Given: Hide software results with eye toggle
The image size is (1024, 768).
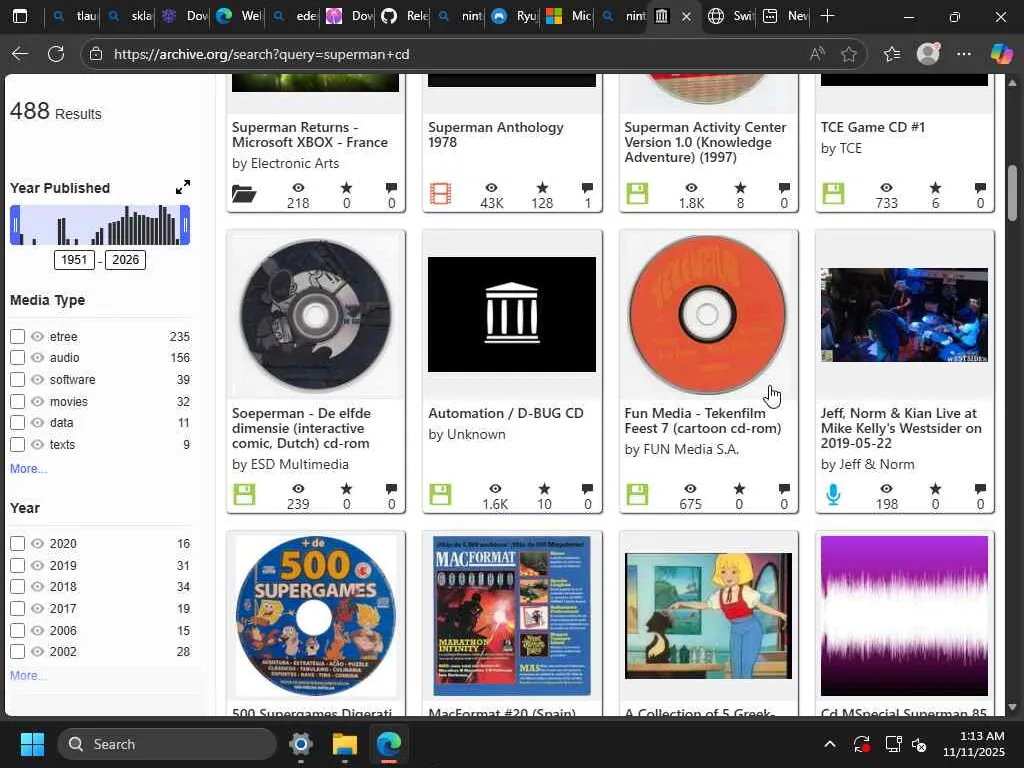Looking at the screenshot, I should (x=38, y=379).
